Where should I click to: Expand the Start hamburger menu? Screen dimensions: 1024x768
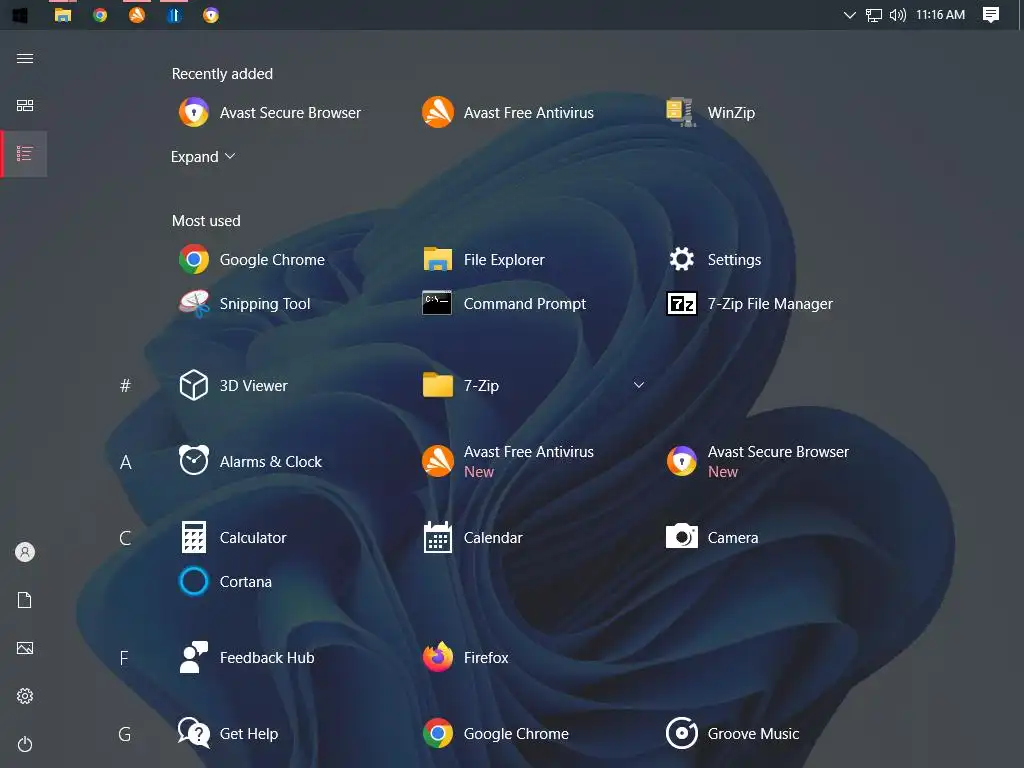25,58
